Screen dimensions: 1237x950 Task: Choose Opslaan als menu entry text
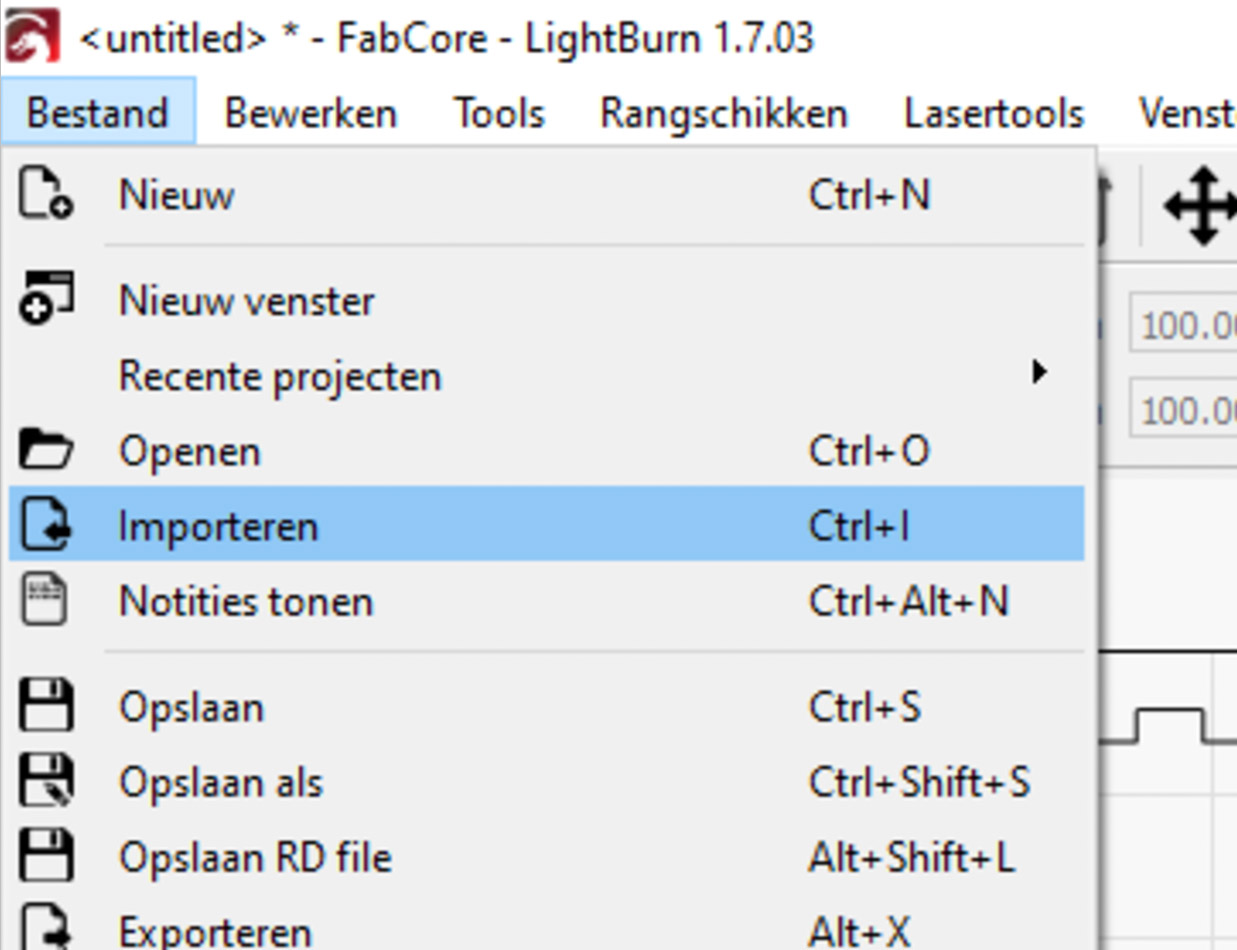coord(221,782)
